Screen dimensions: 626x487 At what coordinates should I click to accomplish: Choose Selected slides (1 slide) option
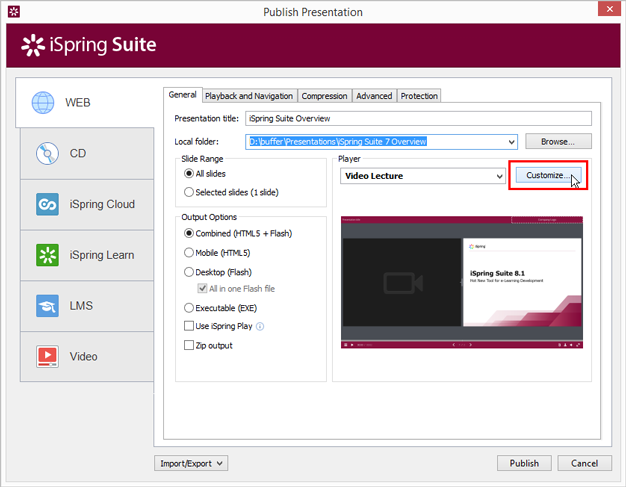[x=189, y=192]
